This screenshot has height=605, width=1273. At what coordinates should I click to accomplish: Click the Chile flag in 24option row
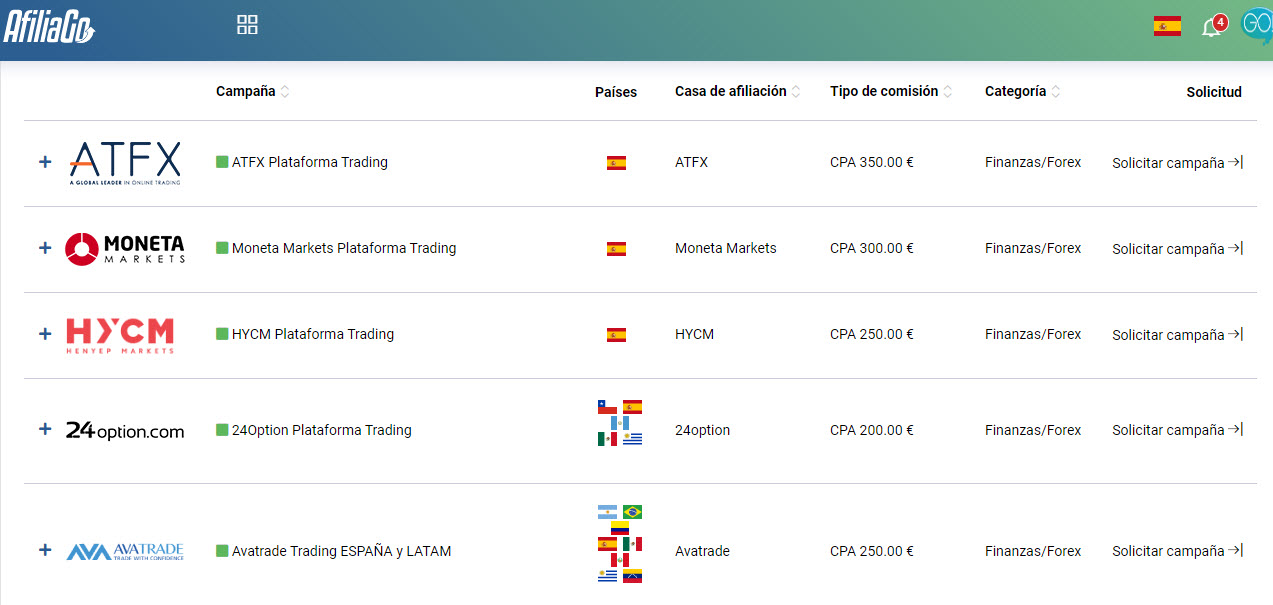tap(607, 407)
